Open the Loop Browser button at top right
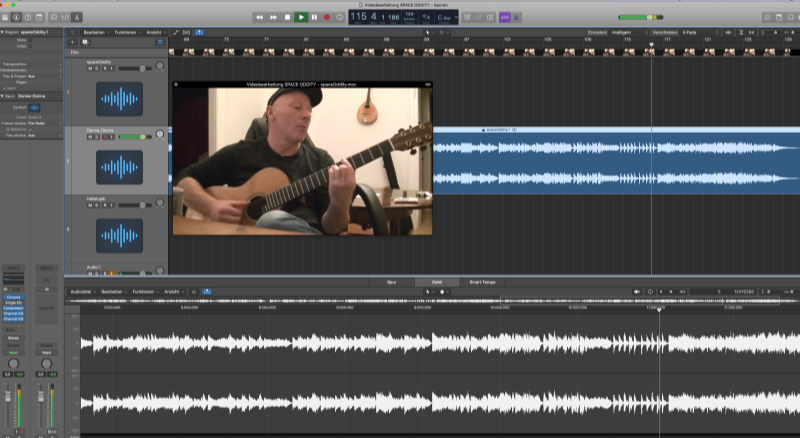Image resolution: width=800 pixels, height=438 pixels. (791, 17)
